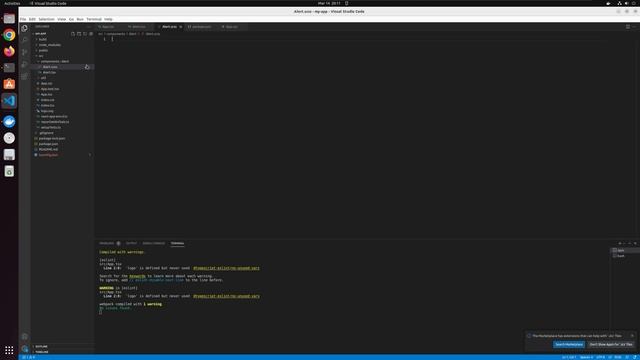Switch to the Debug Console tab
Image resolution: width=640 pixels, height=360 pixels.
(153, 243)
